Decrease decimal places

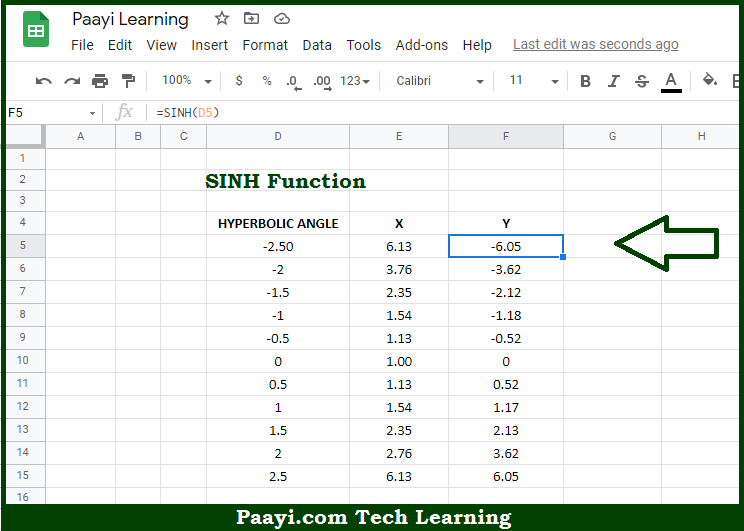tap(294, 82)
